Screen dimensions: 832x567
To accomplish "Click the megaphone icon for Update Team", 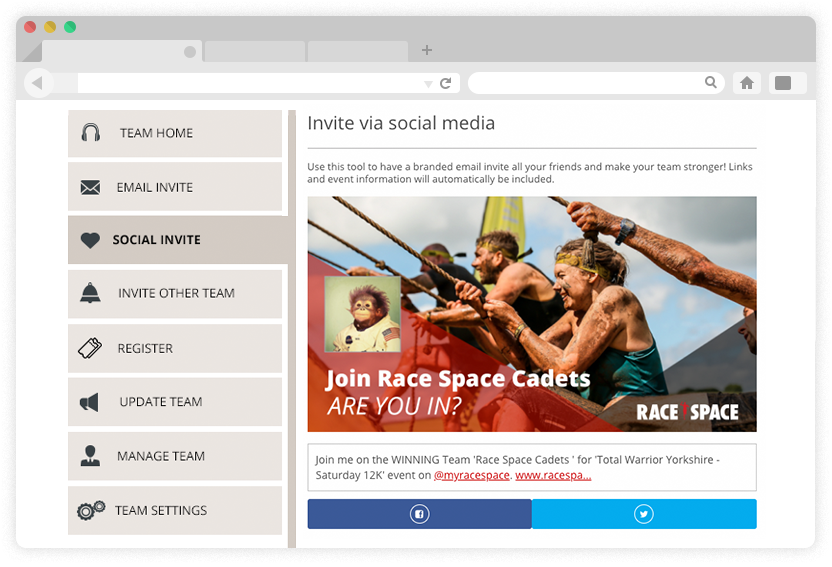I will coord(90,403).
